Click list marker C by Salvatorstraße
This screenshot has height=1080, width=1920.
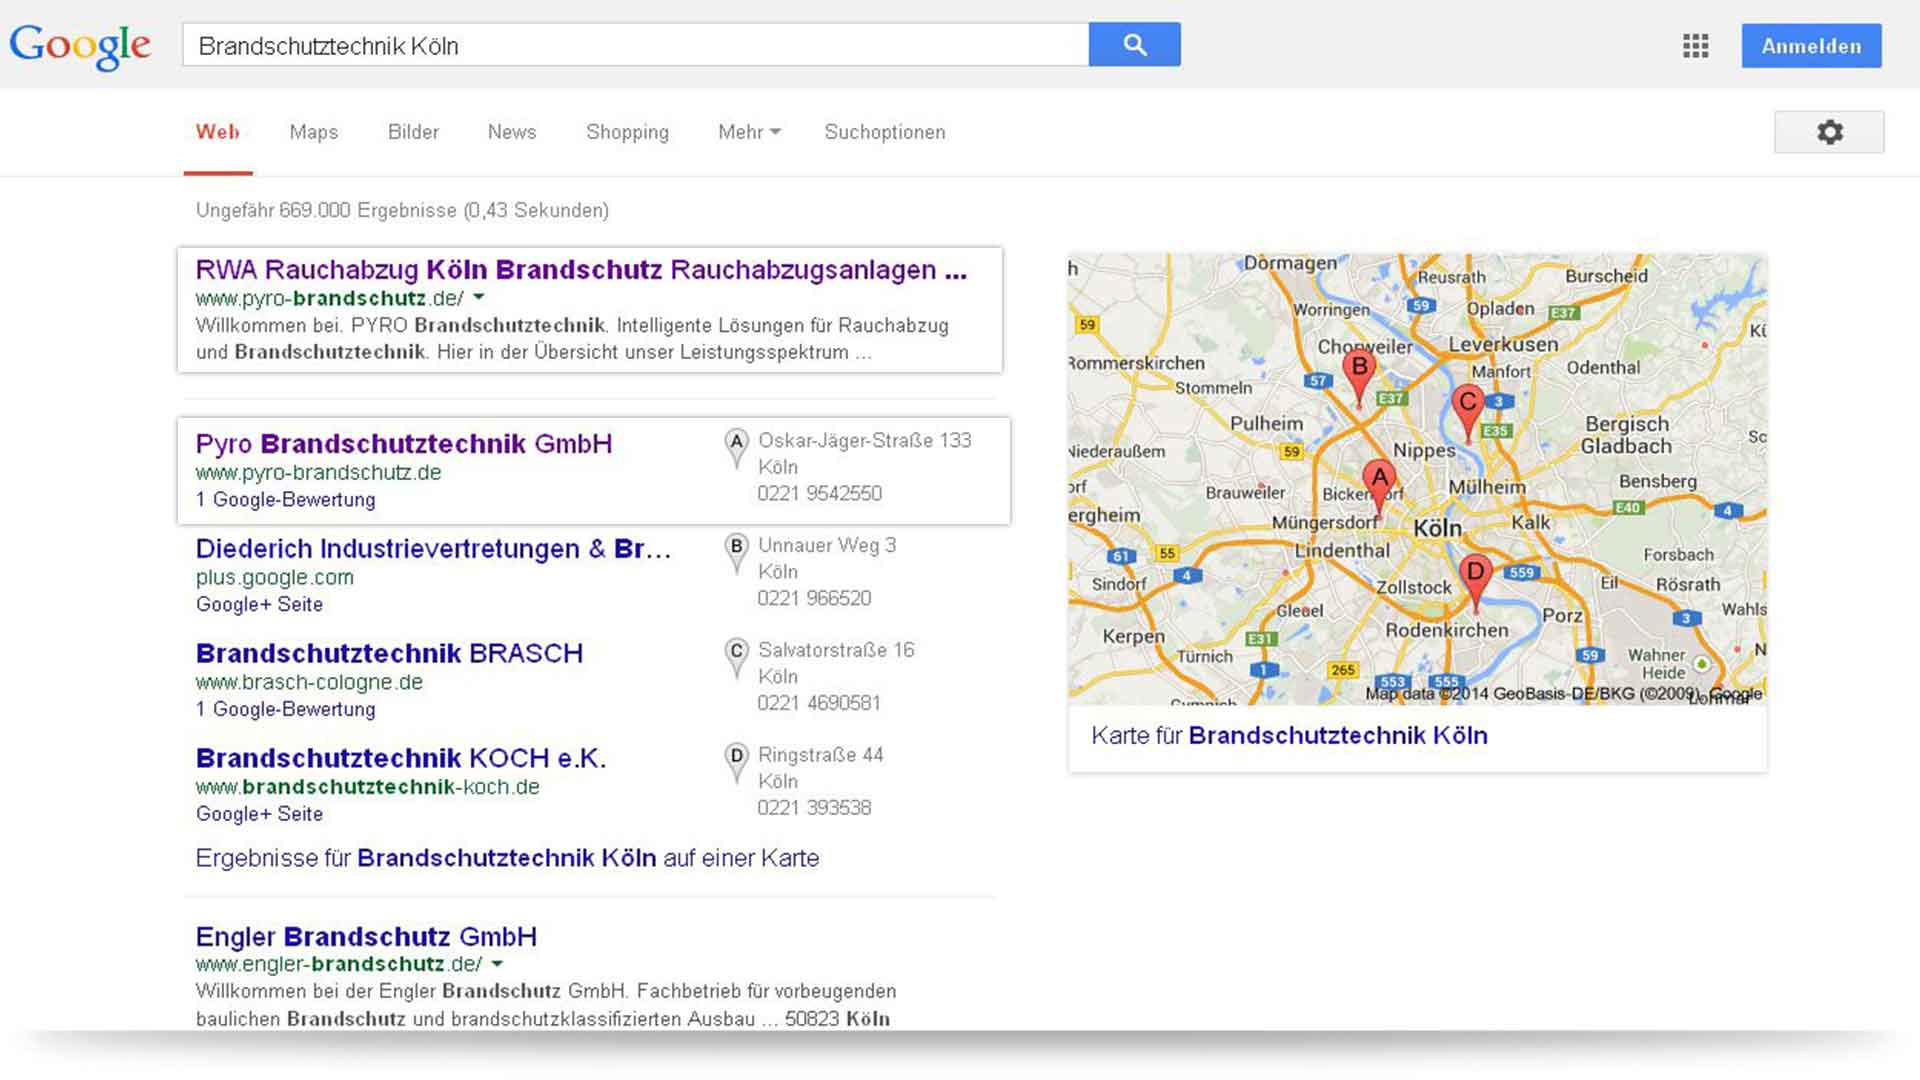[736, 658]
